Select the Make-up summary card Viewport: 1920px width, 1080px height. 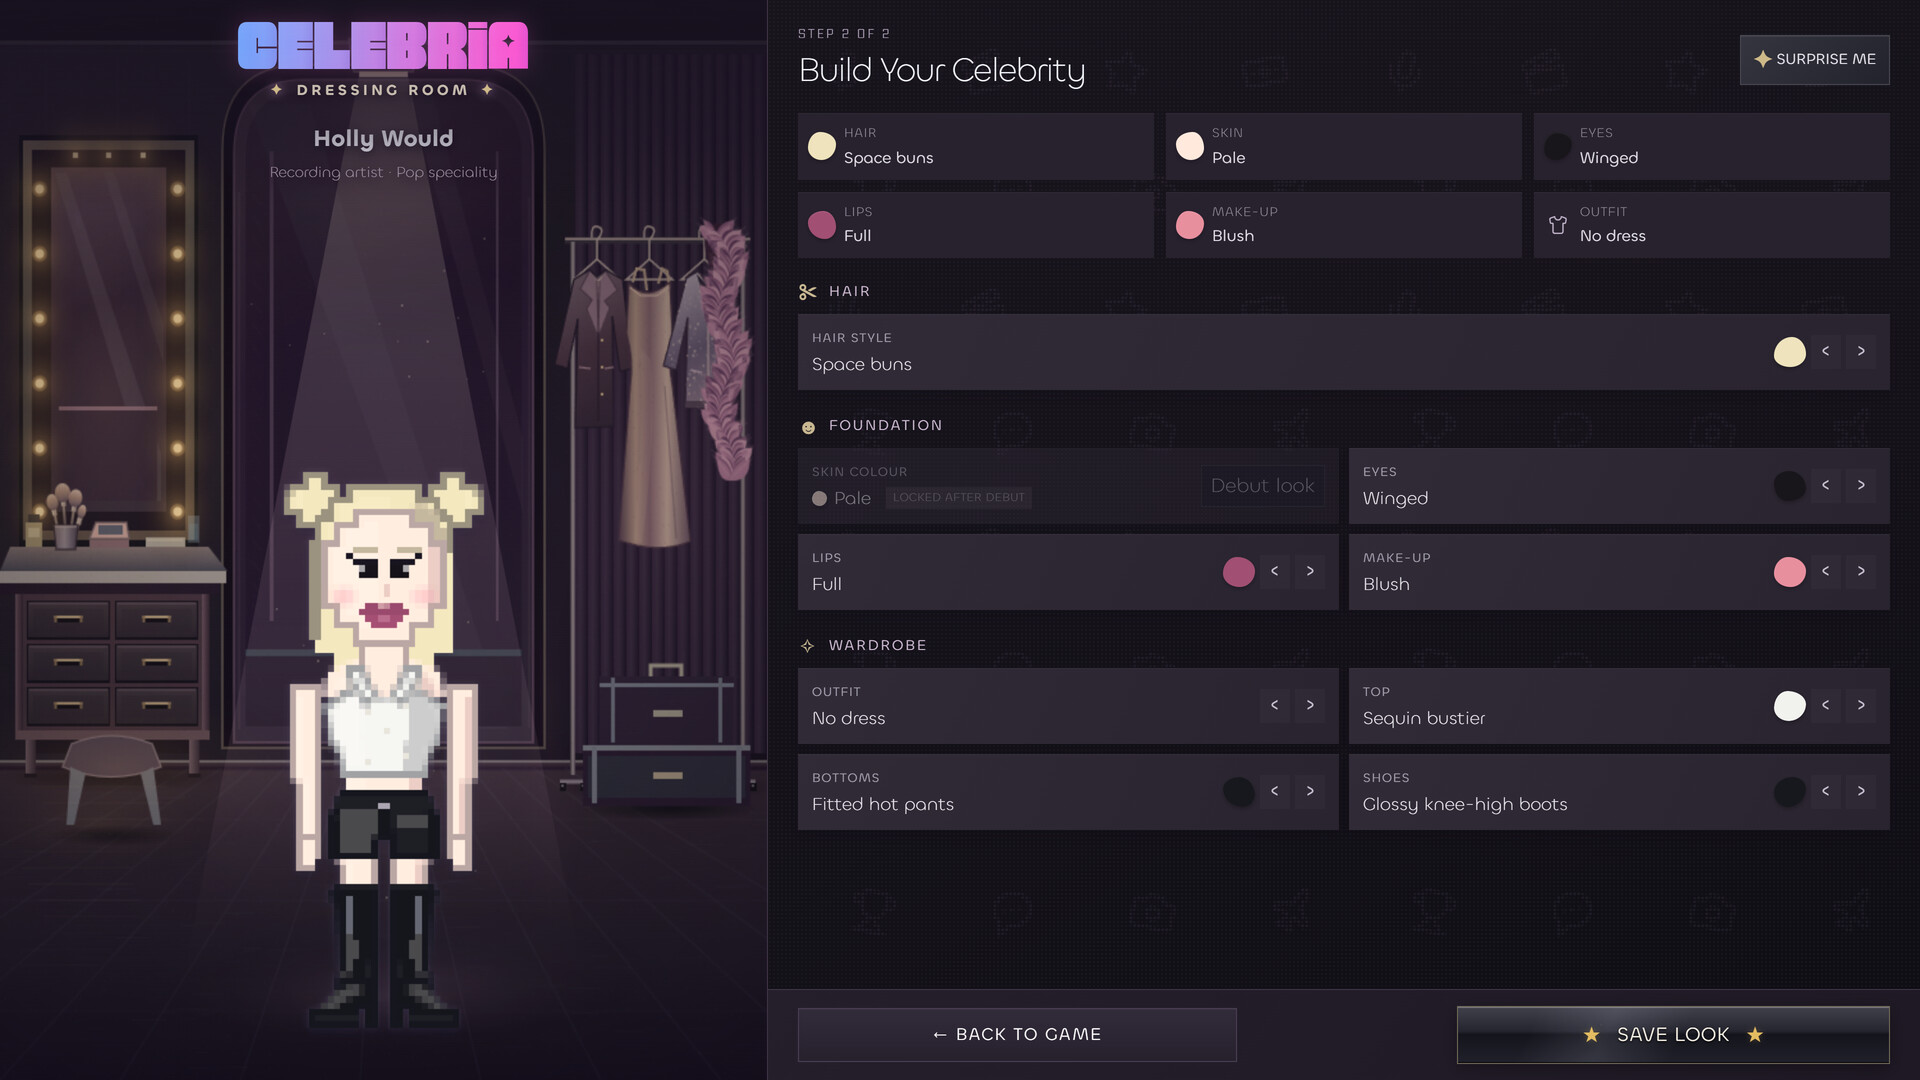1343,225
